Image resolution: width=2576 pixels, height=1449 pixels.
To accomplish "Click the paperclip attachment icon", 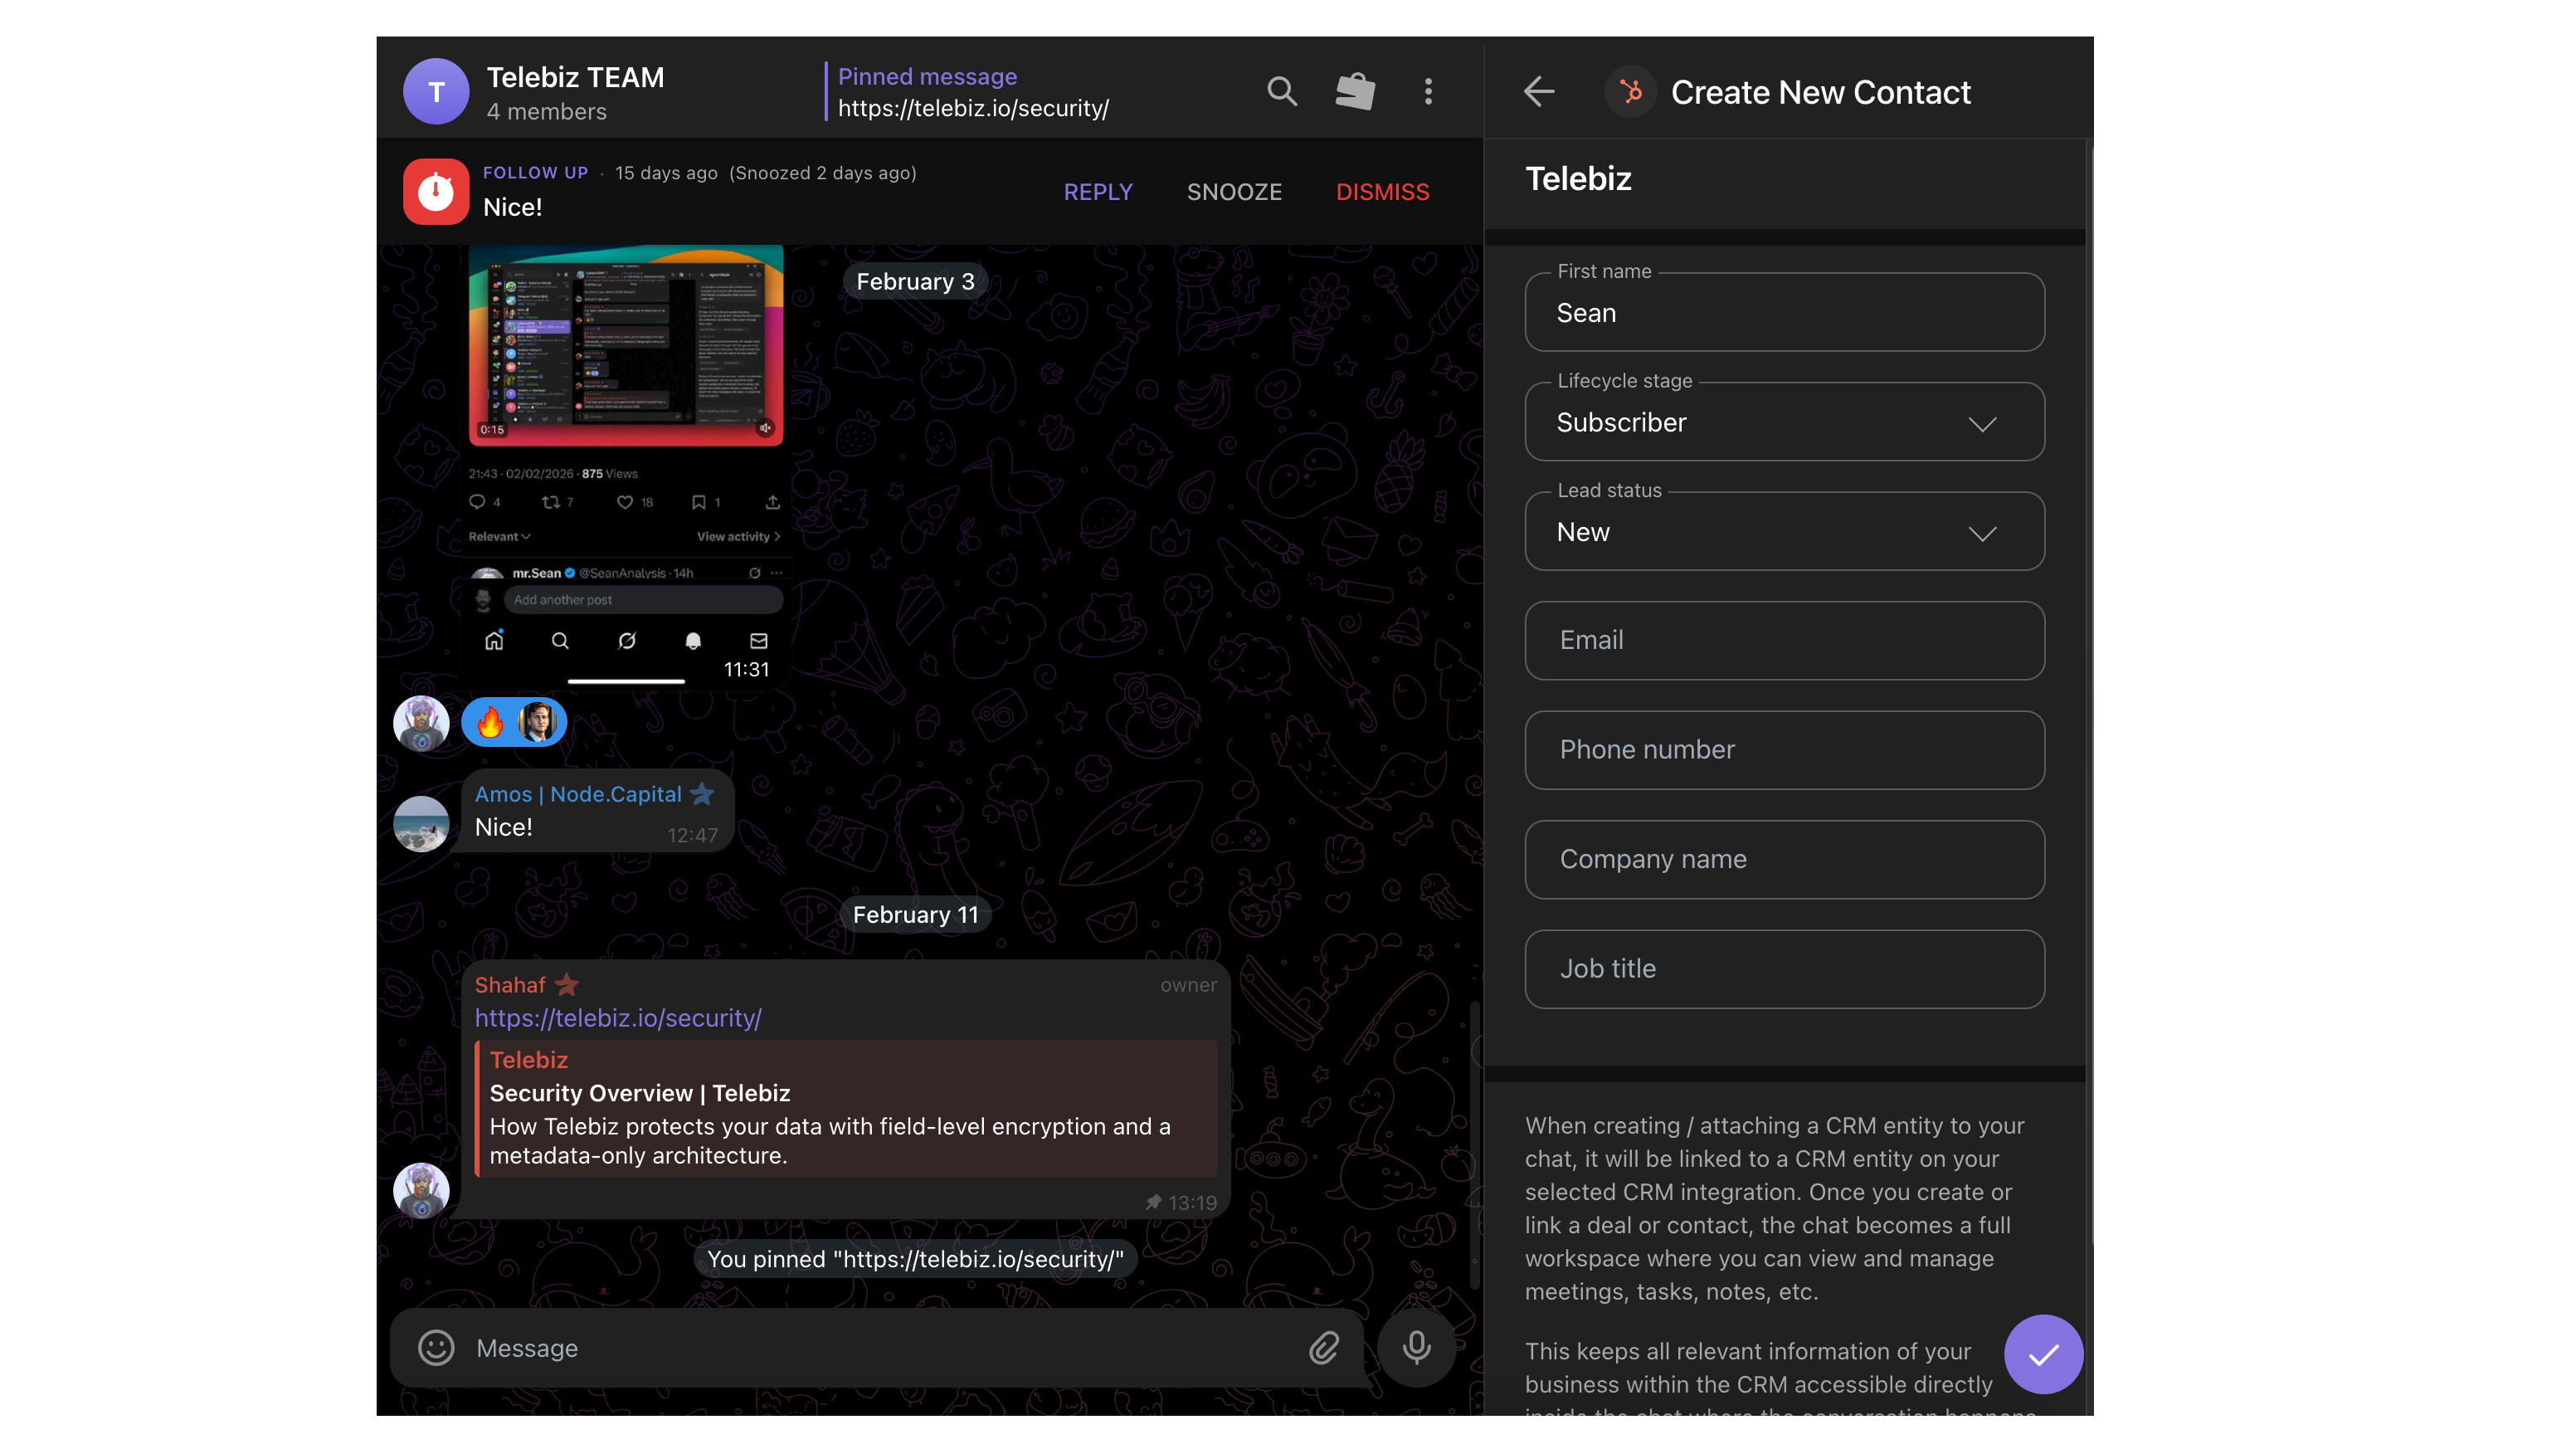I will [x=1324, y=1348].
